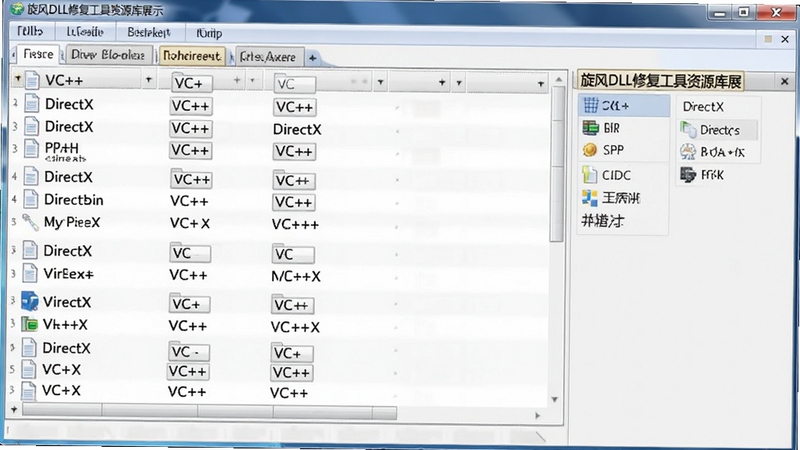Click the VC+++ cell in the My PieeX row
800x450 pixels.
295,225
